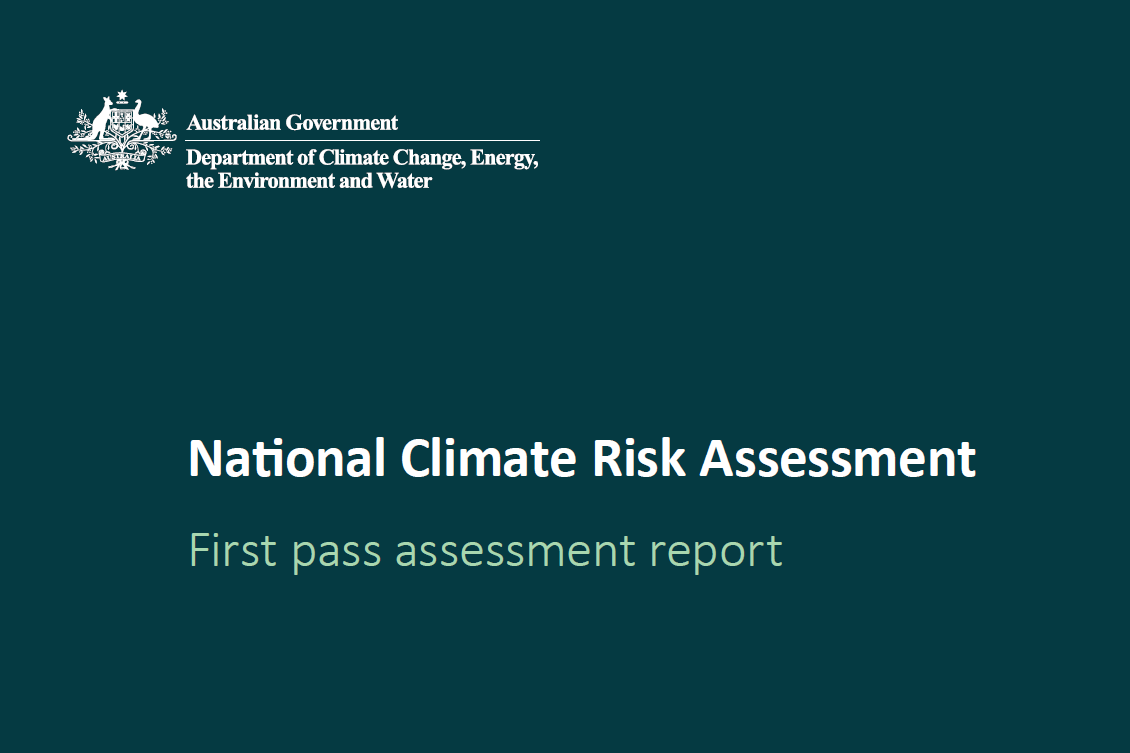
Task: Click the word "National" in the title
Action: click(x=286, y=459)
